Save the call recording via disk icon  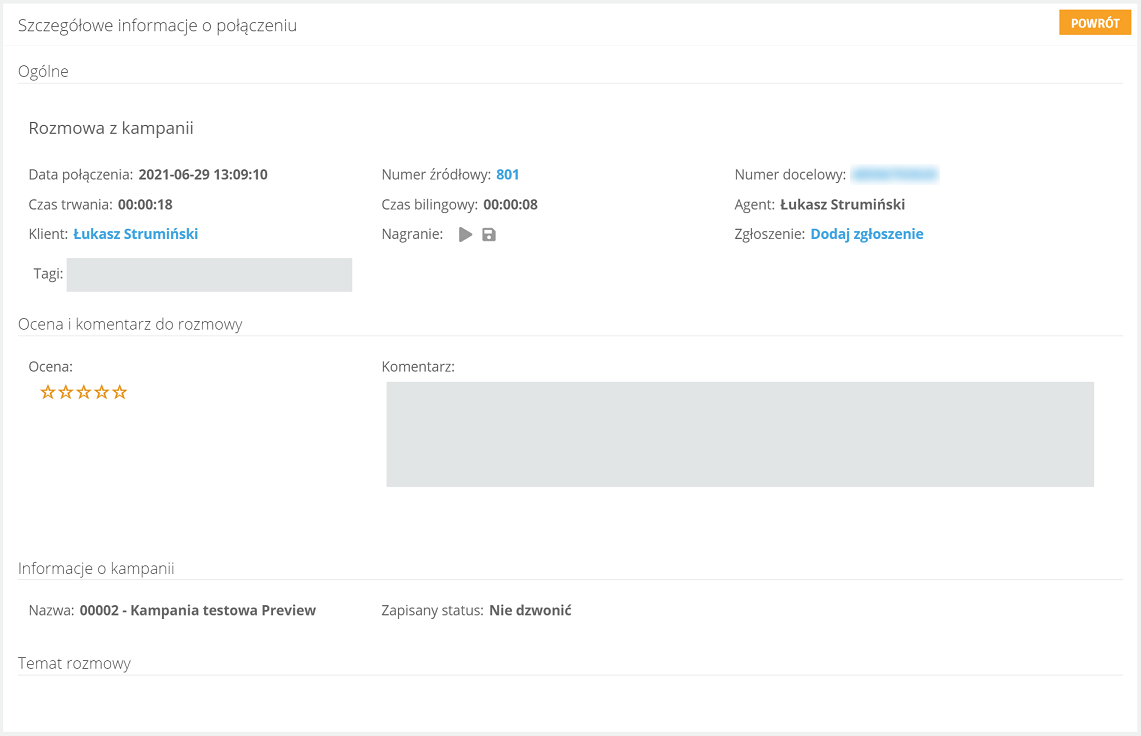(x=489, y=234)
